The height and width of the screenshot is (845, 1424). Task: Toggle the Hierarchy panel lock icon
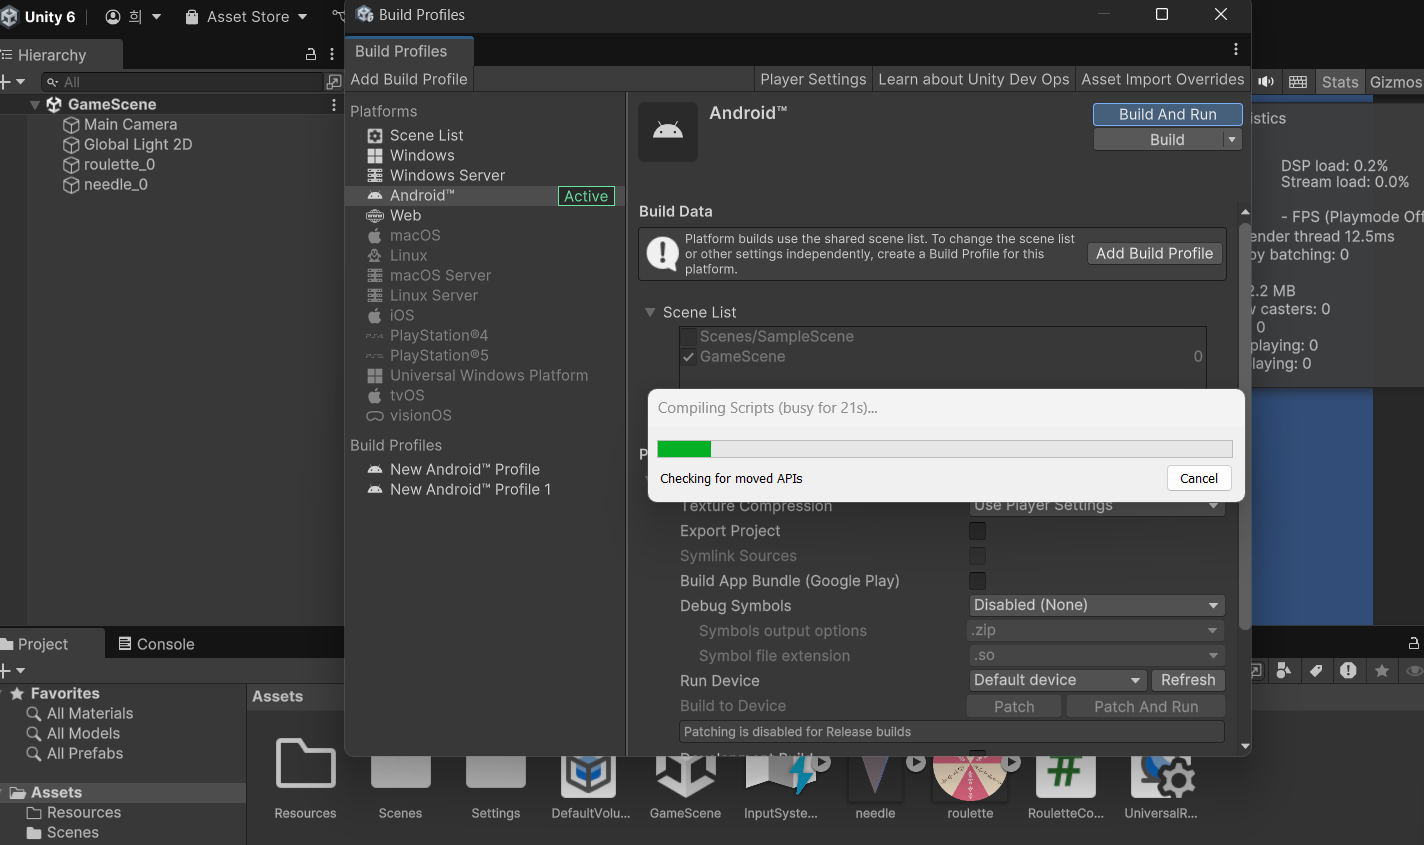311,55
